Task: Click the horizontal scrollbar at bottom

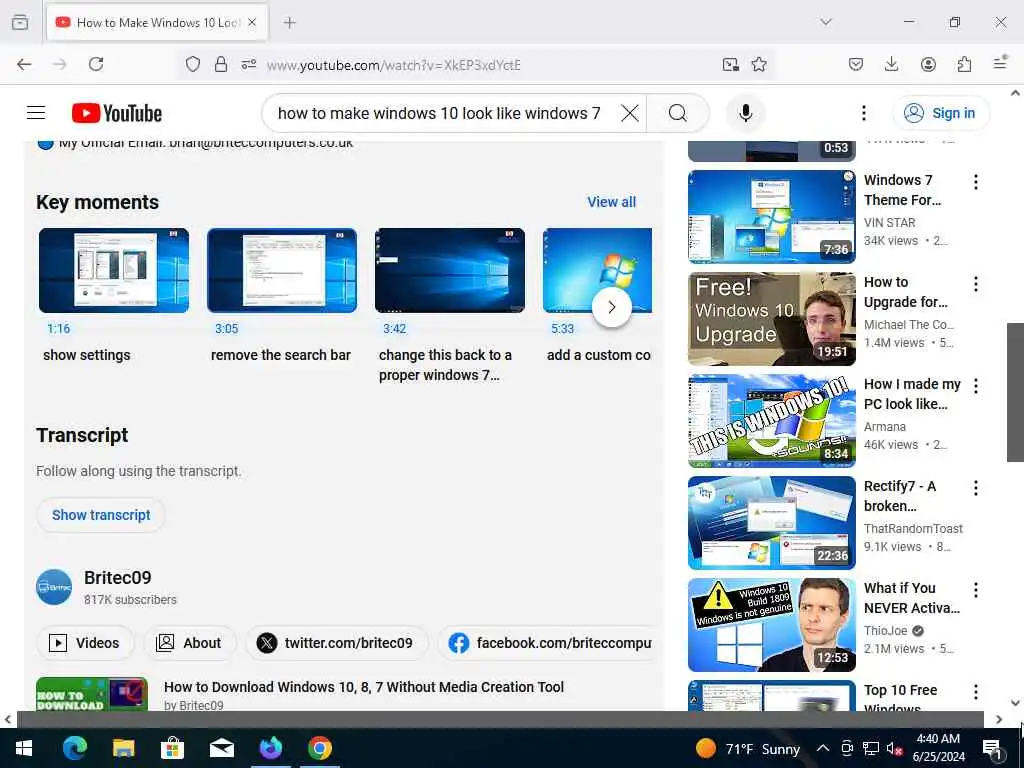Action: [x=500, y=719]
